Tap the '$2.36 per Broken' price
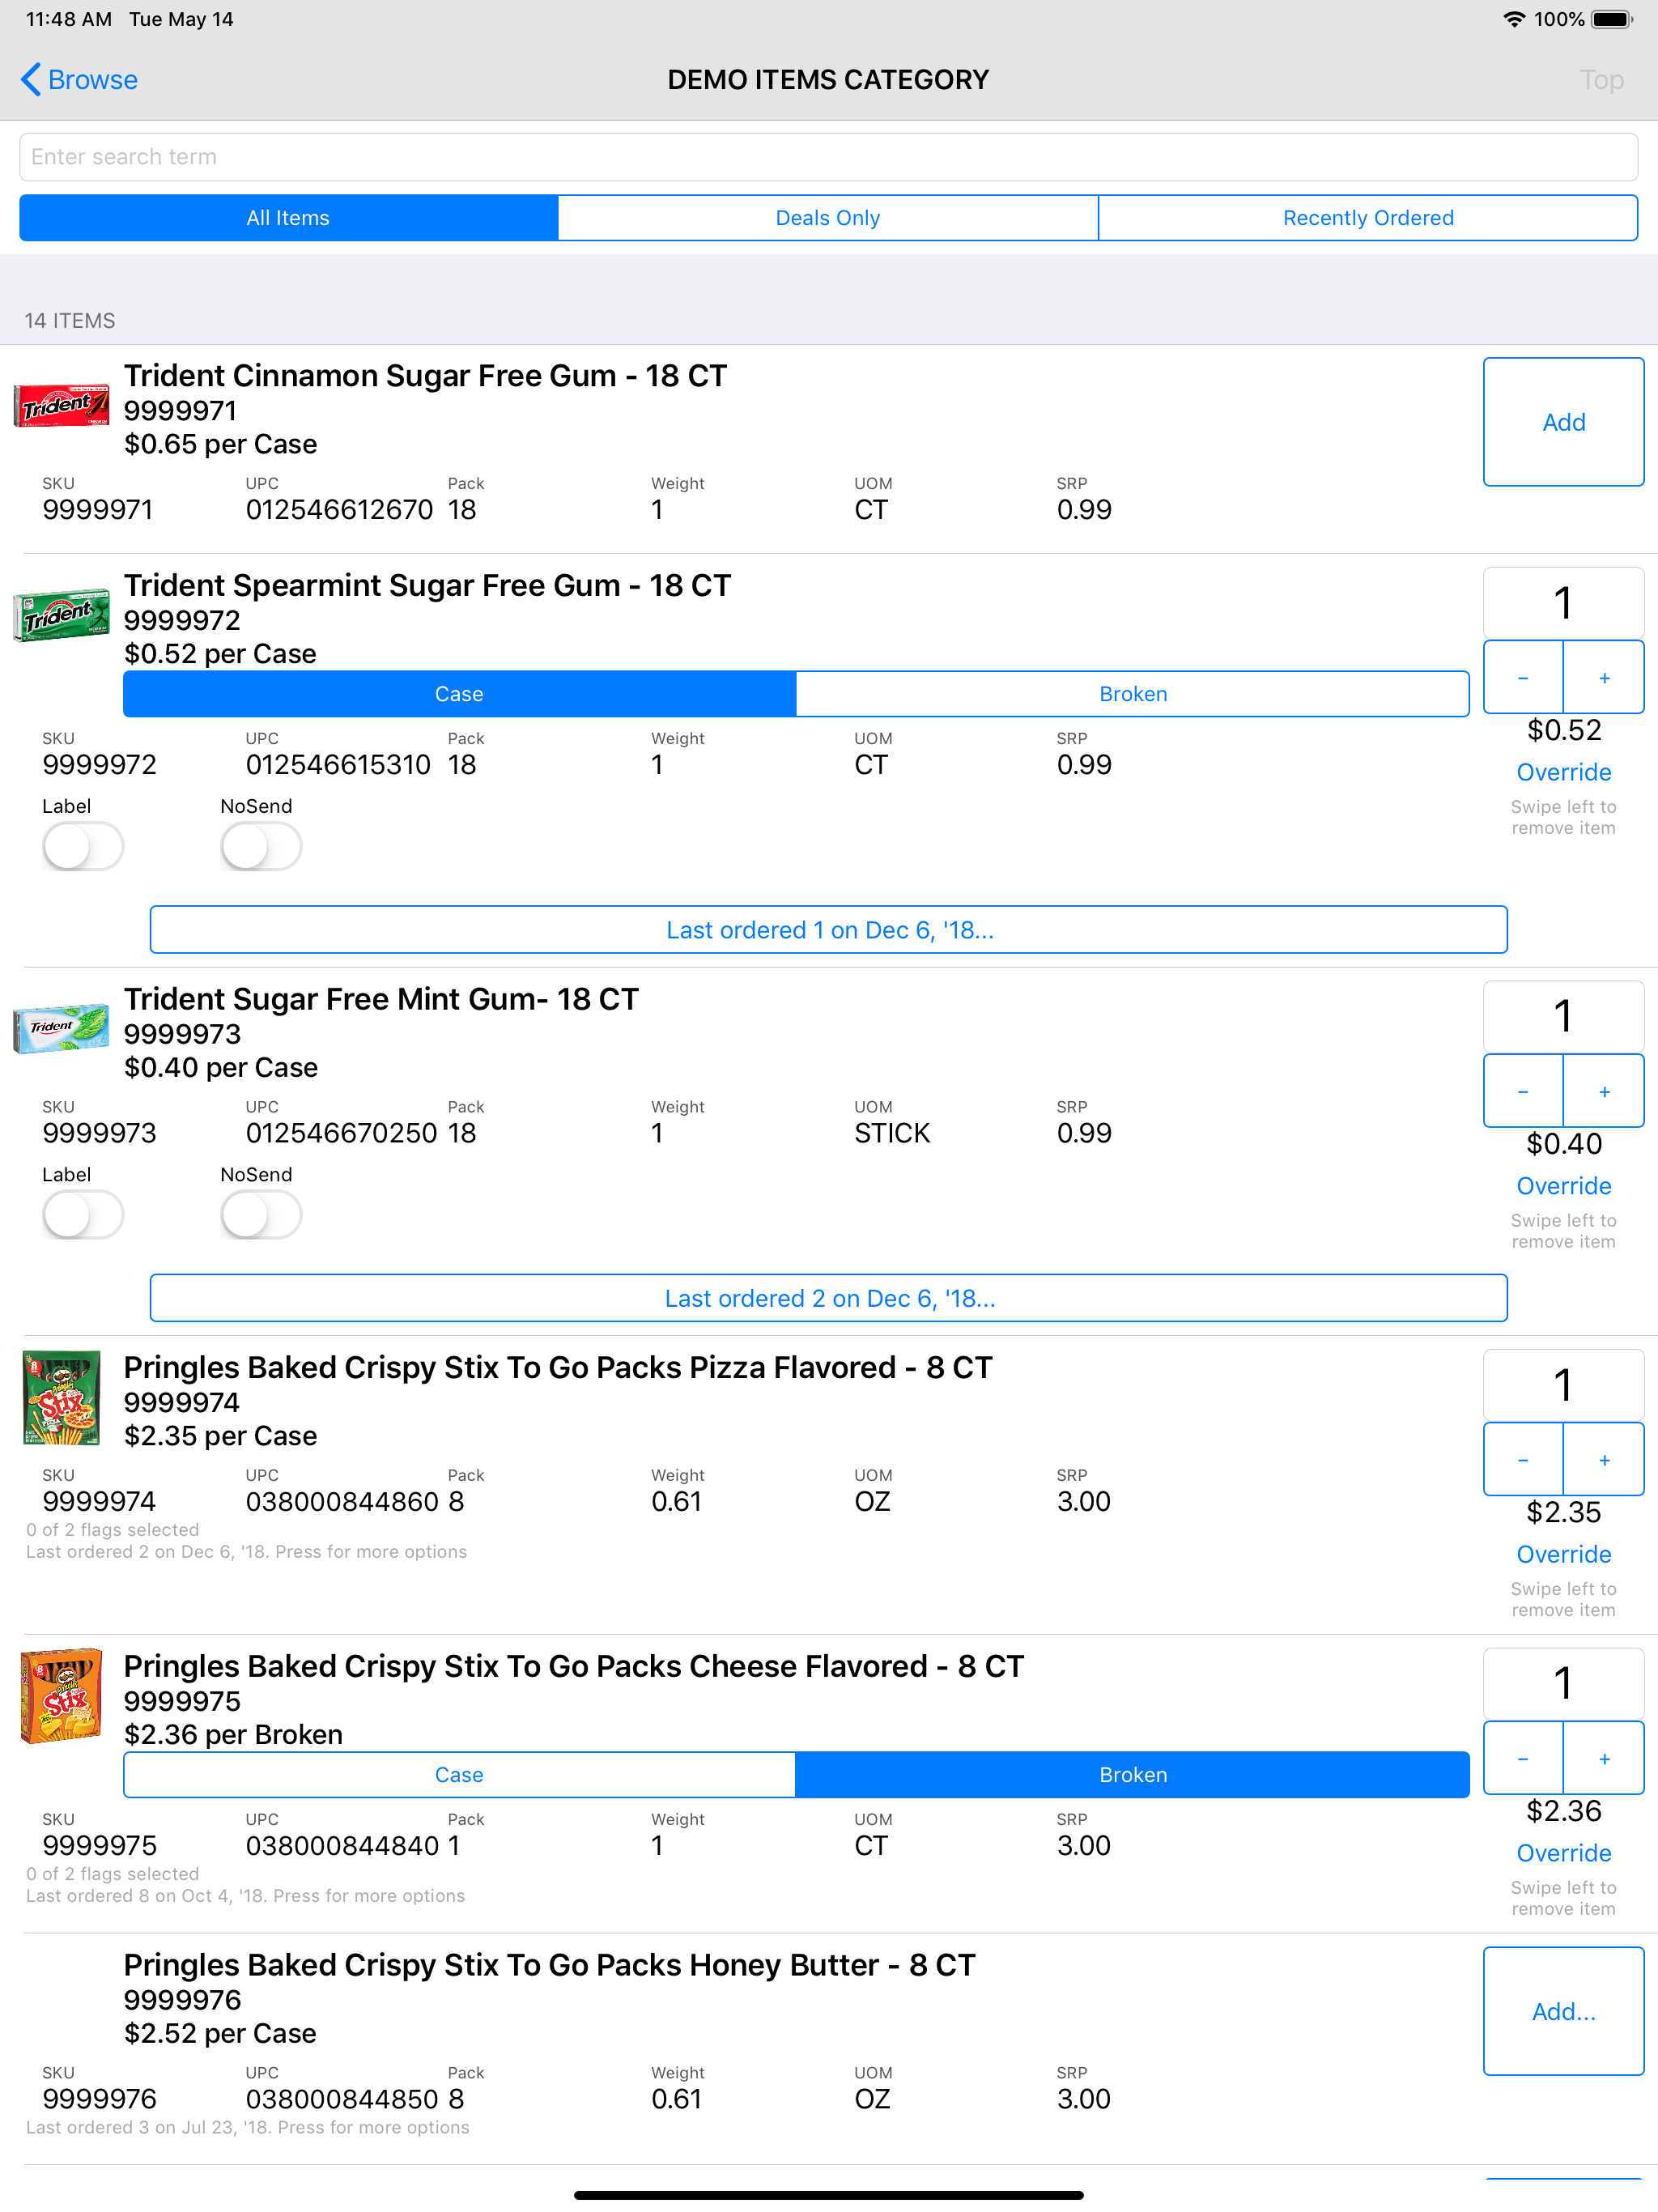This screenshot has height=2212, width=1658. 233,1735
